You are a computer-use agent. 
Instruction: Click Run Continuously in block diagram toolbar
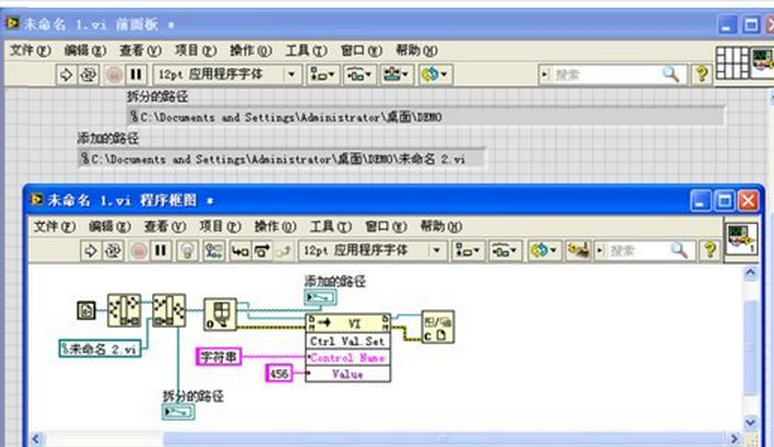(113, 251)
